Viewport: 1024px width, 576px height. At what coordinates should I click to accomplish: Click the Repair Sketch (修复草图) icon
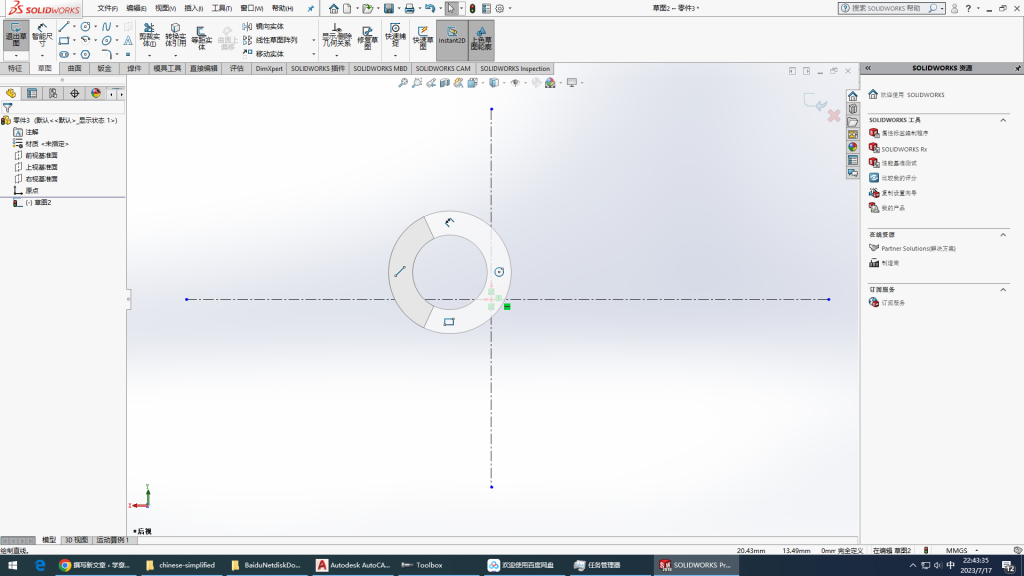(x=368, y=38)
